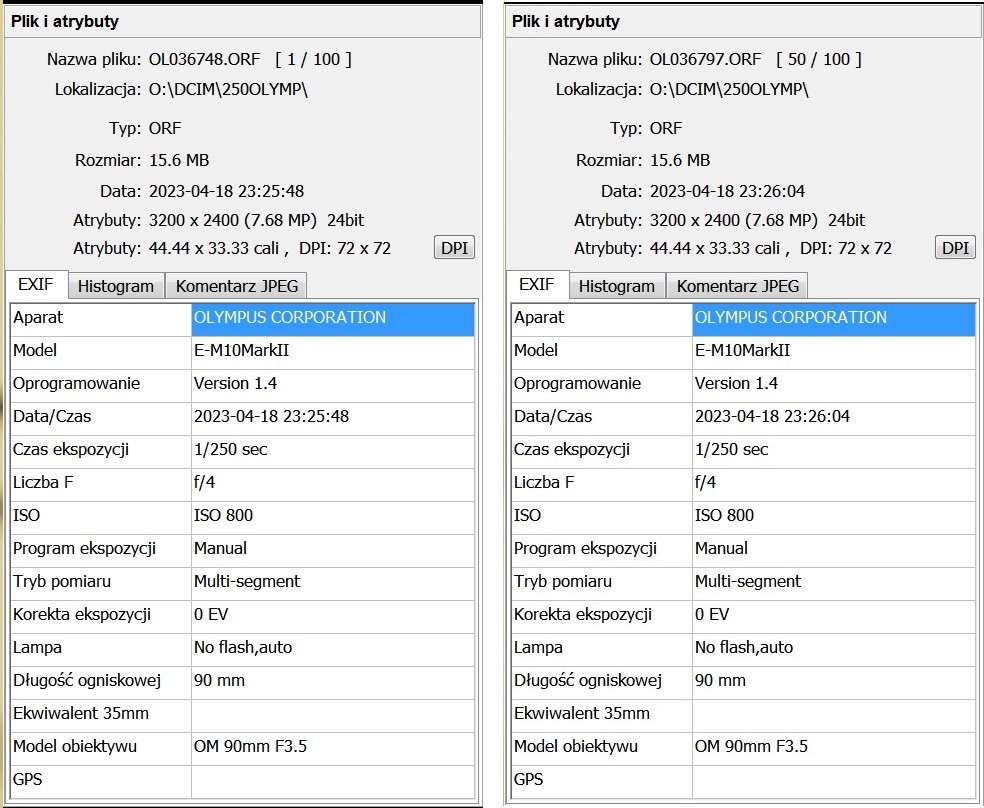
Task: Switch to Komentarz JPEG tab in right panel
Action: [x=738, y=286]
